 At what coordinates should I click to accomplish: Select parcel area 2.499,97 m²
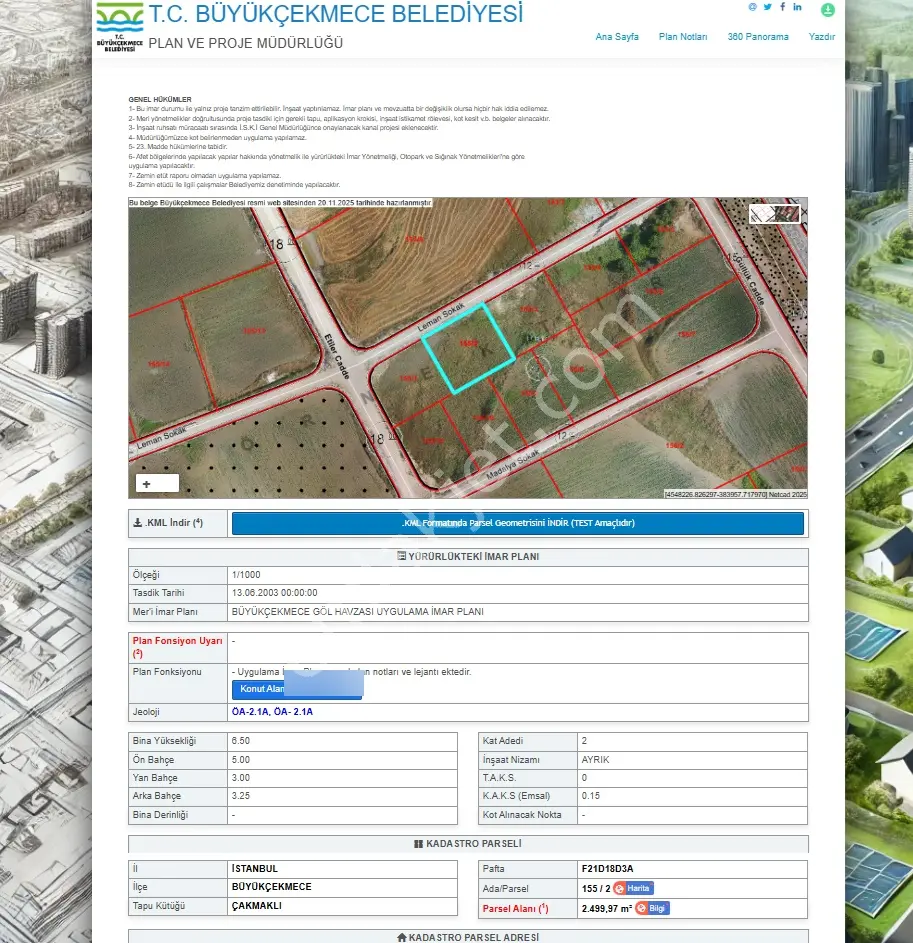pos(607,909)
